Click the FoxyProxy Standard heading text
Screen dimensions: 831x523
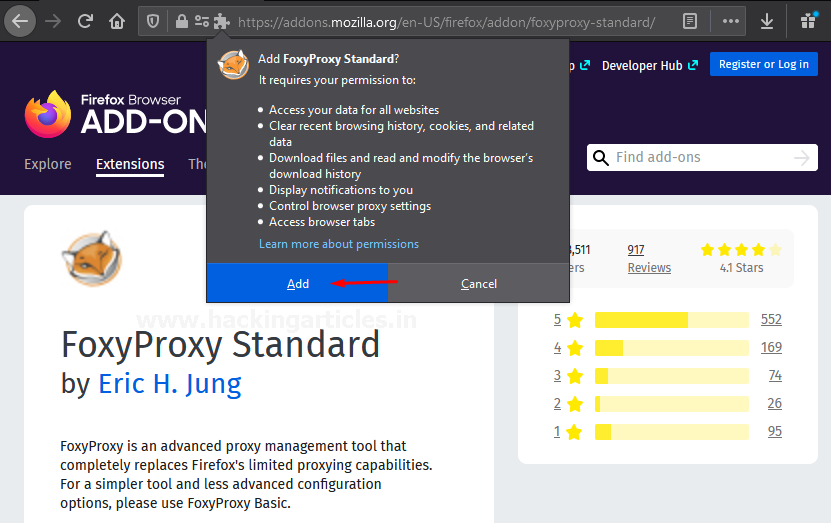tap(220, 345)
